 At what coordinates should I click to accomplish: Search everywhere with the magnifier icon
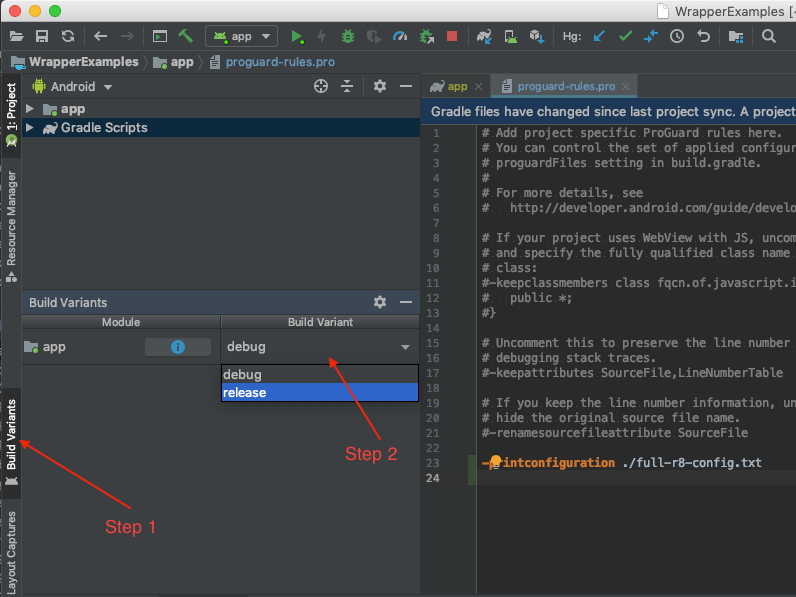pyautogui.click(x=769, y=37)
